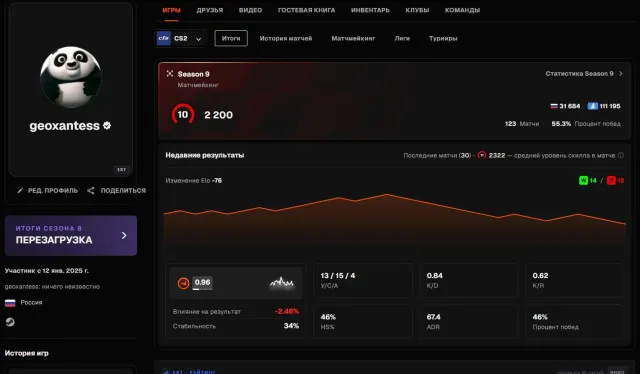This screenshot has height=374, width=640.
Task: Click the 55.3% Процент побед stat
Action: coord(586,124)
